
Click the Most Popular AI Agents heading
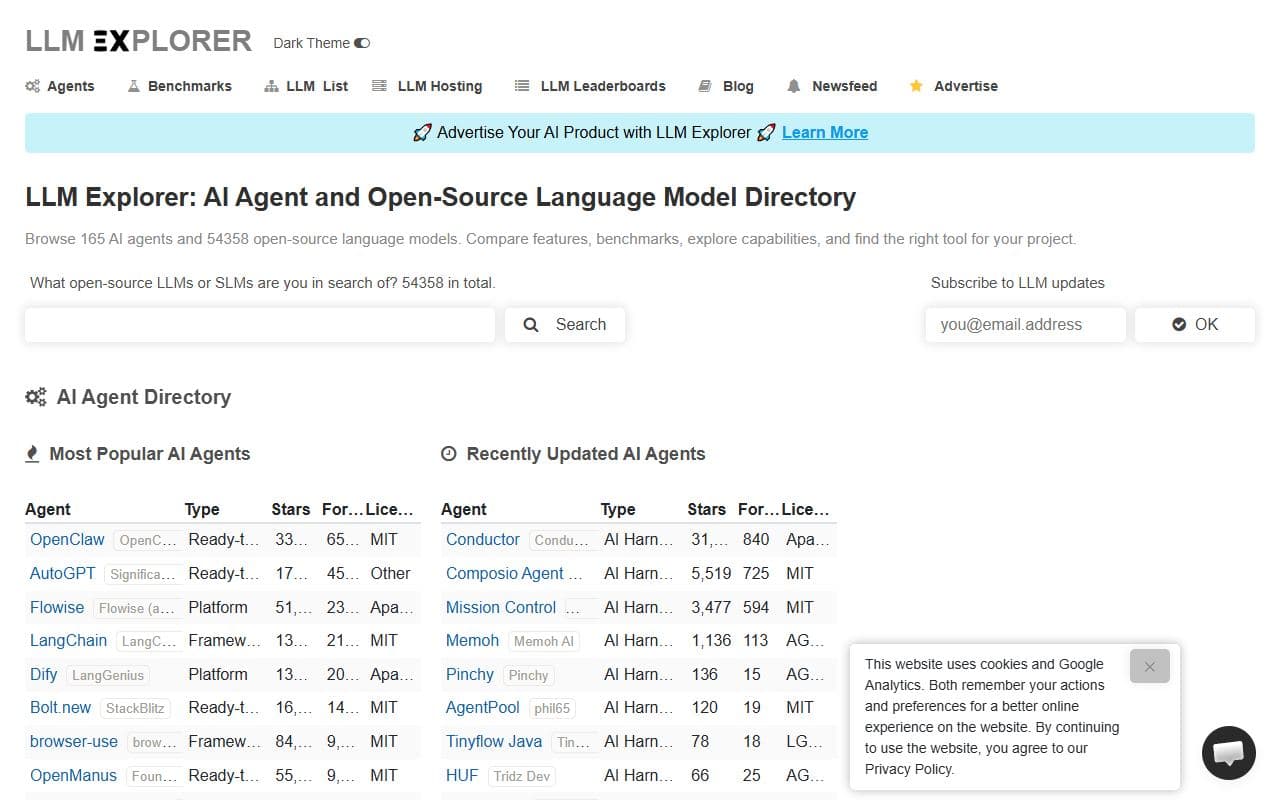tap(150, 454)
